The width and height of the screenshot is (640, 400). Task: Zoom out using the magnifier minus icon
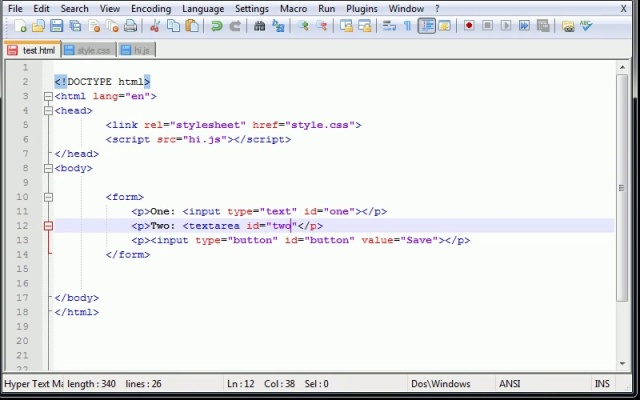point(322,26)
